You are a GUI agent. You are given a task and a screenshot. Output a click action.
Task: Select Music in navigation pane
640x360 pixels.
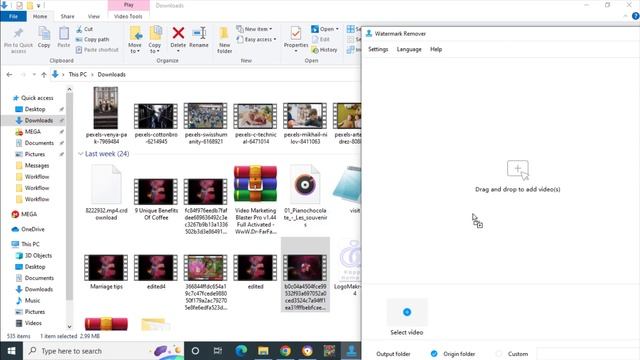pos(32,300)
